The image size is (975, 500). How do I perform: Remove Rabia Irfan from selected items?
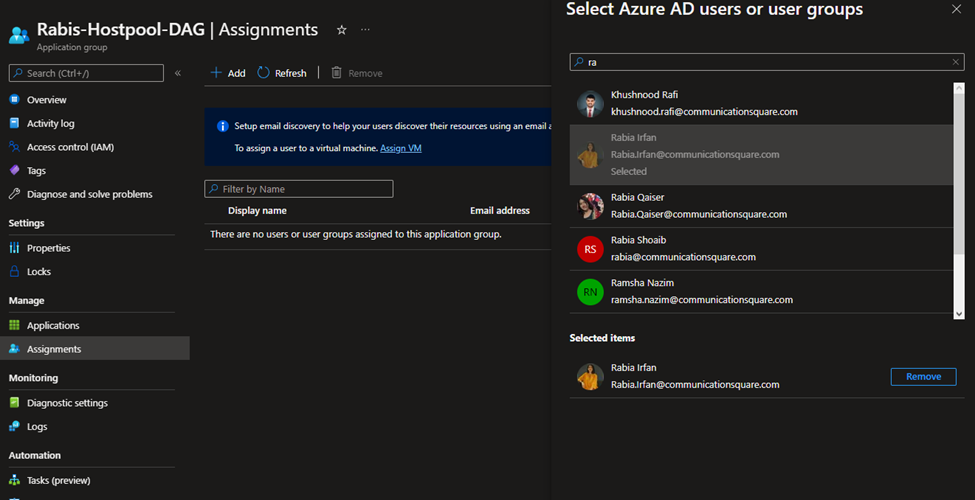coord(923,376)
